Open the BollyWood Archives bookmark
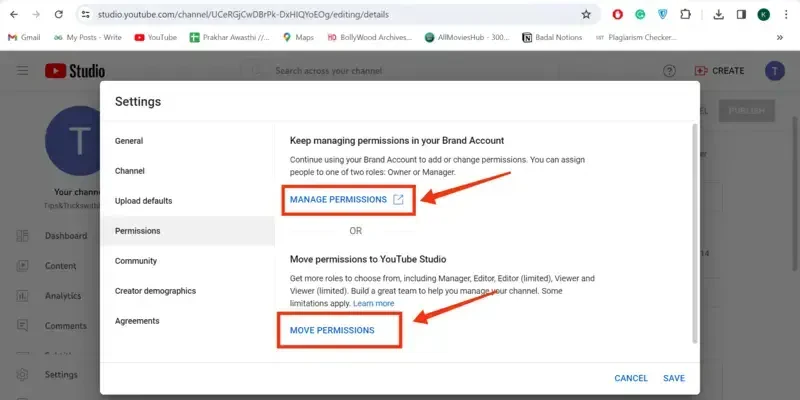This screenshot has width=800, height=400. pyautogui.click(x=369, y=37)
